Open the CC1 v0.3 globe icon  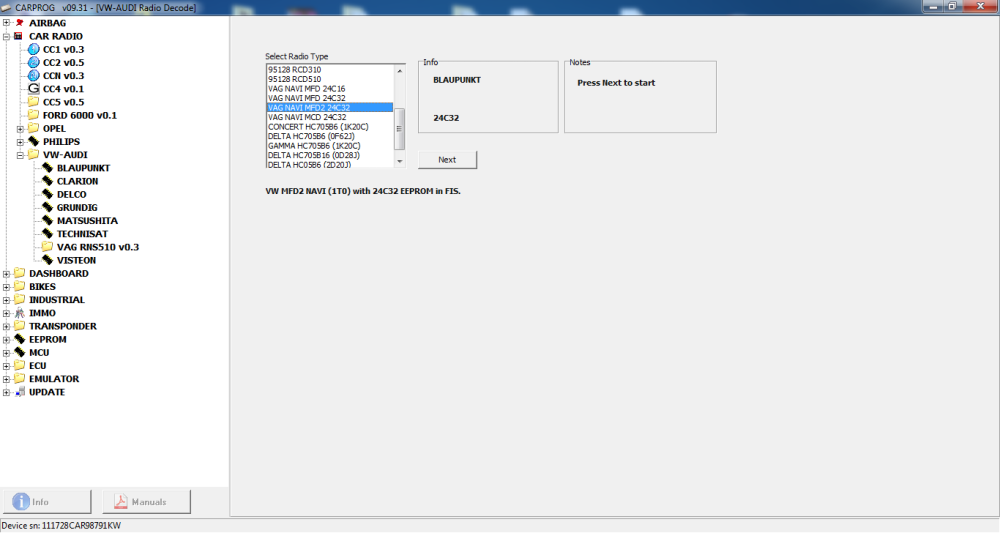point(34,49)
